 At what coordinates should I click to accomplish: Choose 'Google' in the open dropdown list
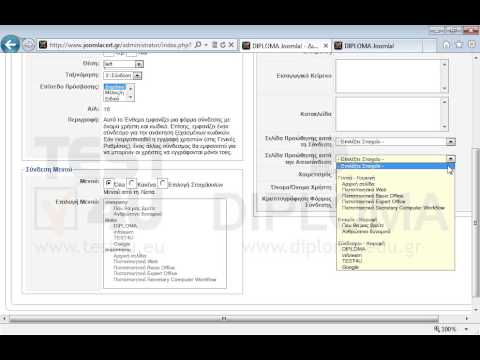pos(350,267)
